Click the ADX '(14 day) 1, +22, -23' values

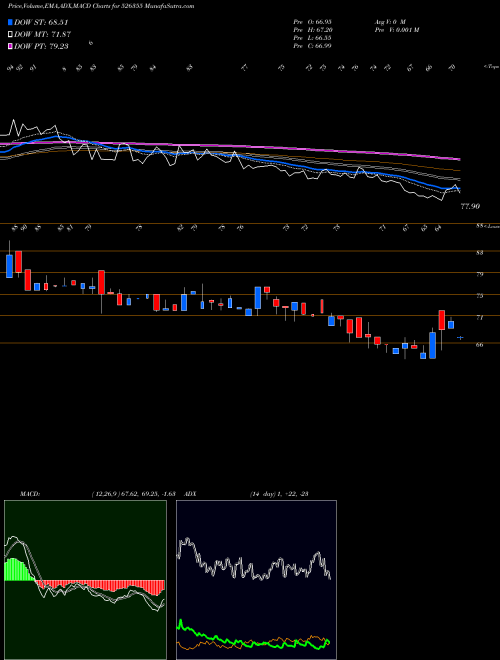[x=279, y=493]
